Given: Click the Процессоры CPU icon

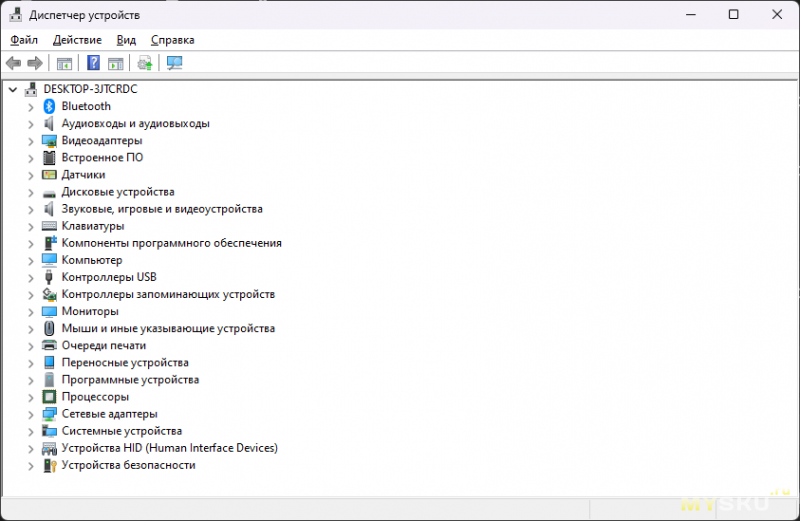Looking at the screenshot, I should point(49,396).
